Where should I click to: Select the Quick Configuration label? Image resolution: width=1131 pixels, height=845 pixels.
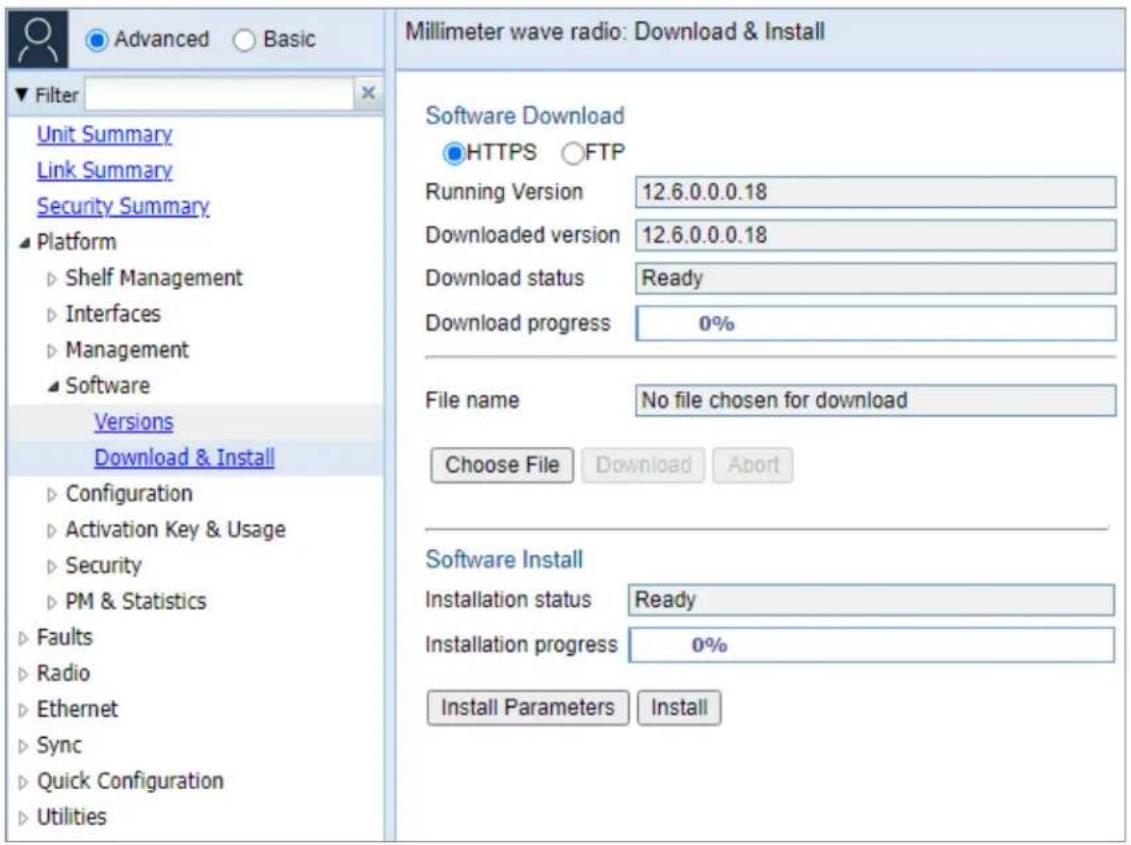point(130,781)
